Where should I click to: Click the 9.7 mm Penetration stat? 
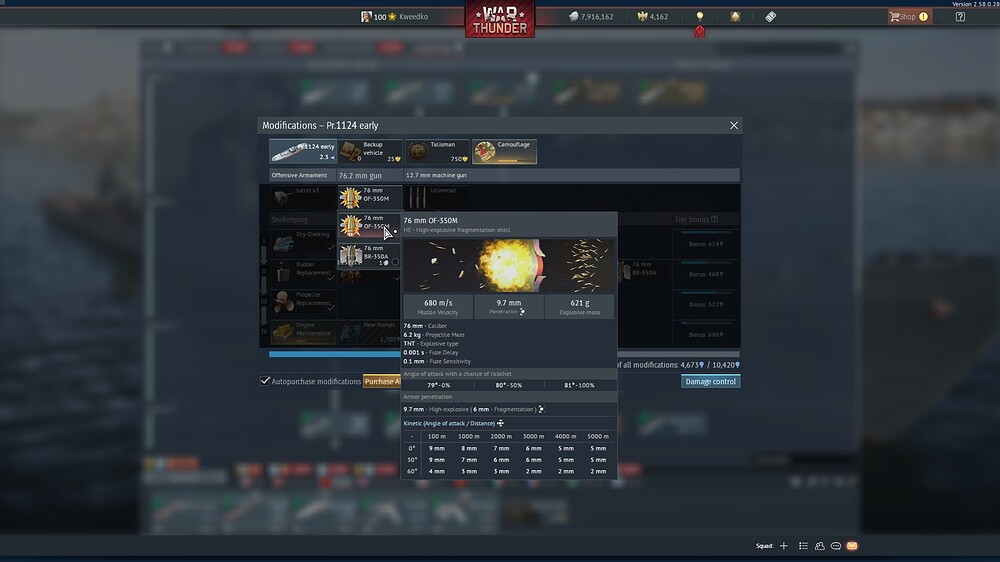pyautogui.click(x=509, y=307)
